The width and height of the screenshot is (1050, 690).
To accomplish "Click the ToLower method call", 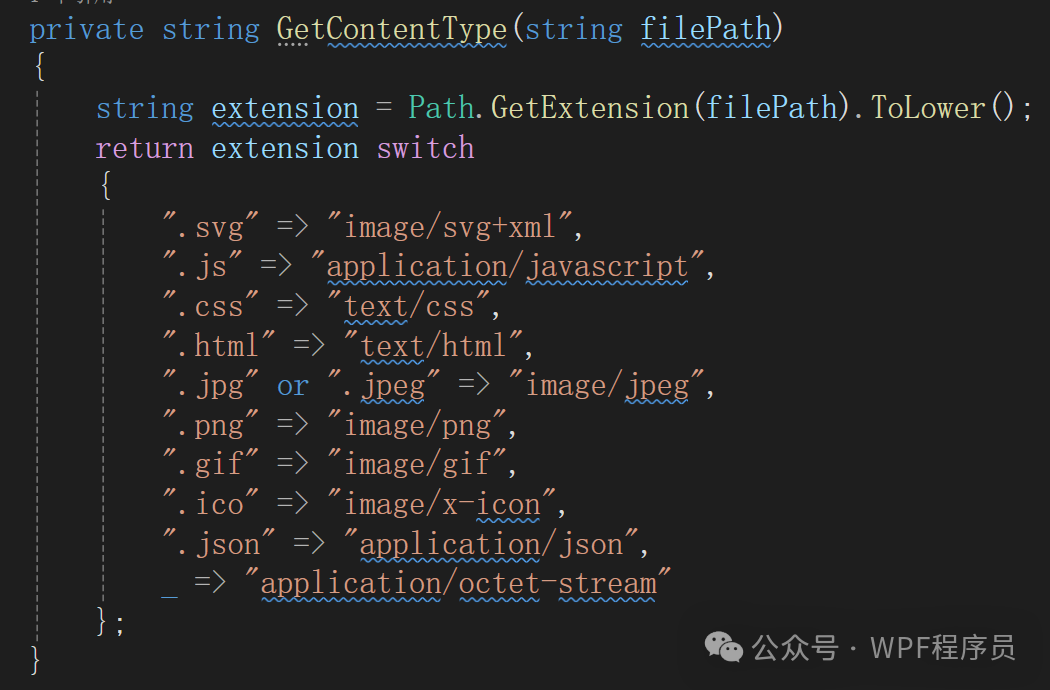I will [x=928, y=108].
